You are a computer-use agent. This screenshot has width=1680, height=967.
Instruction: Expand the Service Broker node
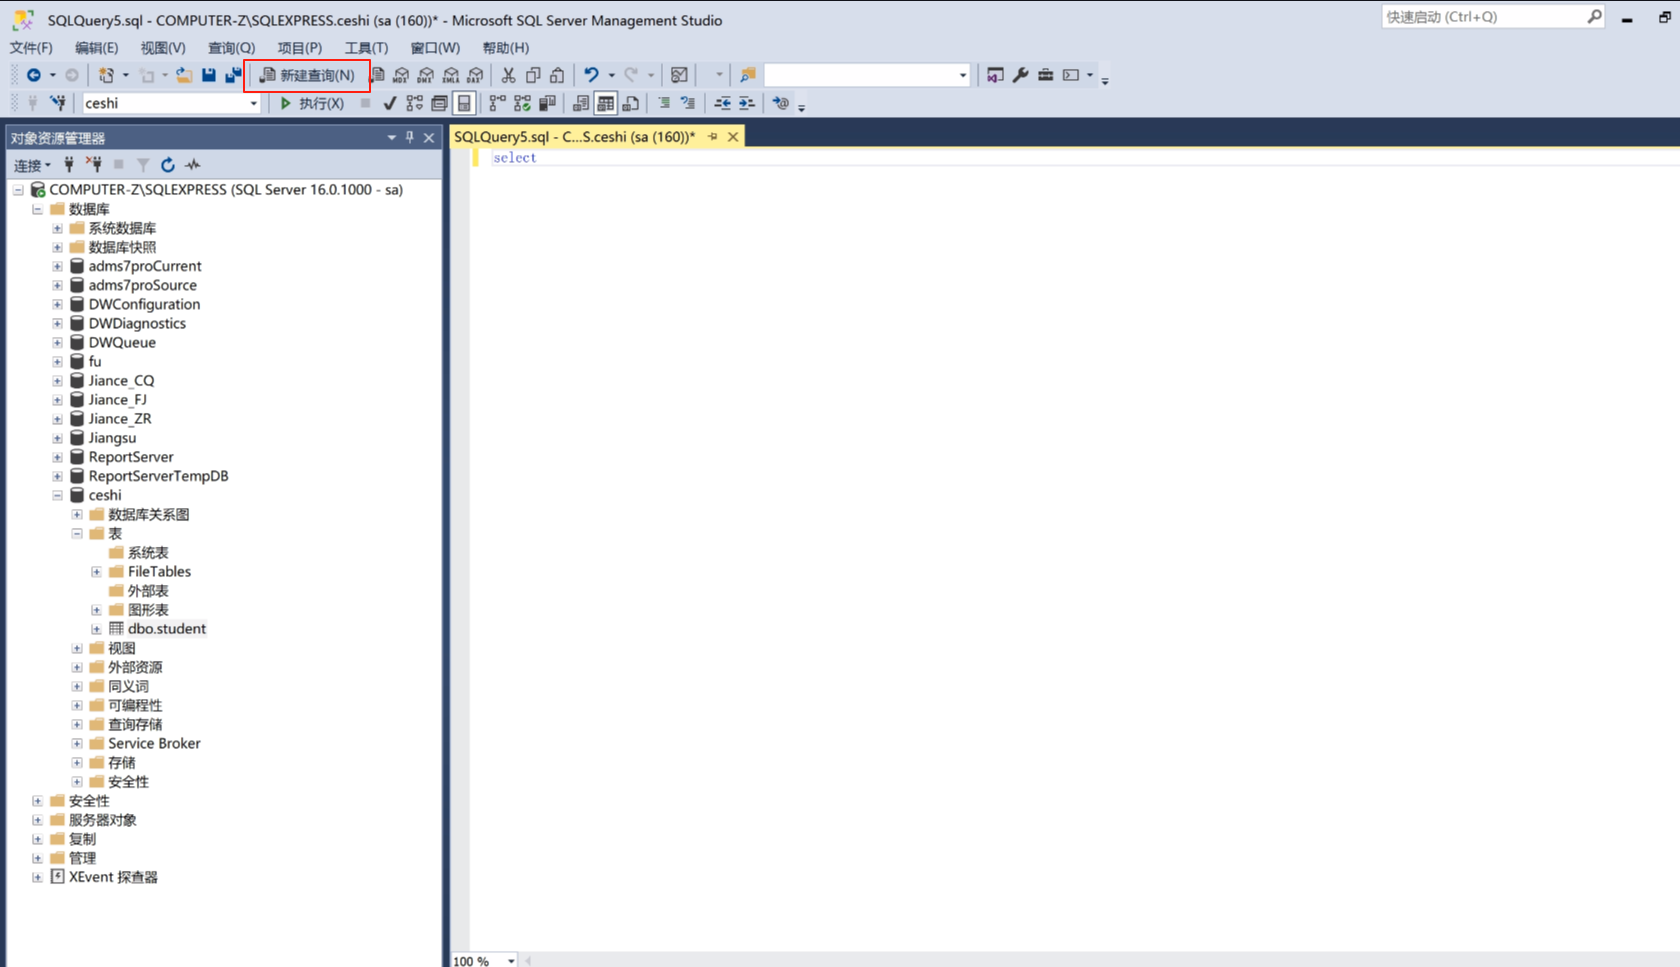[x=77, y=744]
